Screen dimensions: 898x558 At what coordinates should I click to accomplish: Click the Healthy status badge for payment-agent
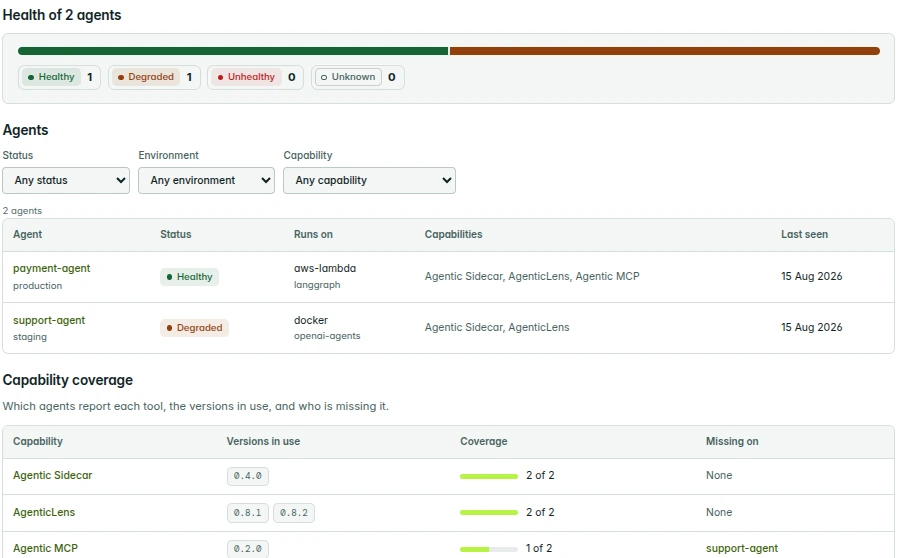[189, 277]
